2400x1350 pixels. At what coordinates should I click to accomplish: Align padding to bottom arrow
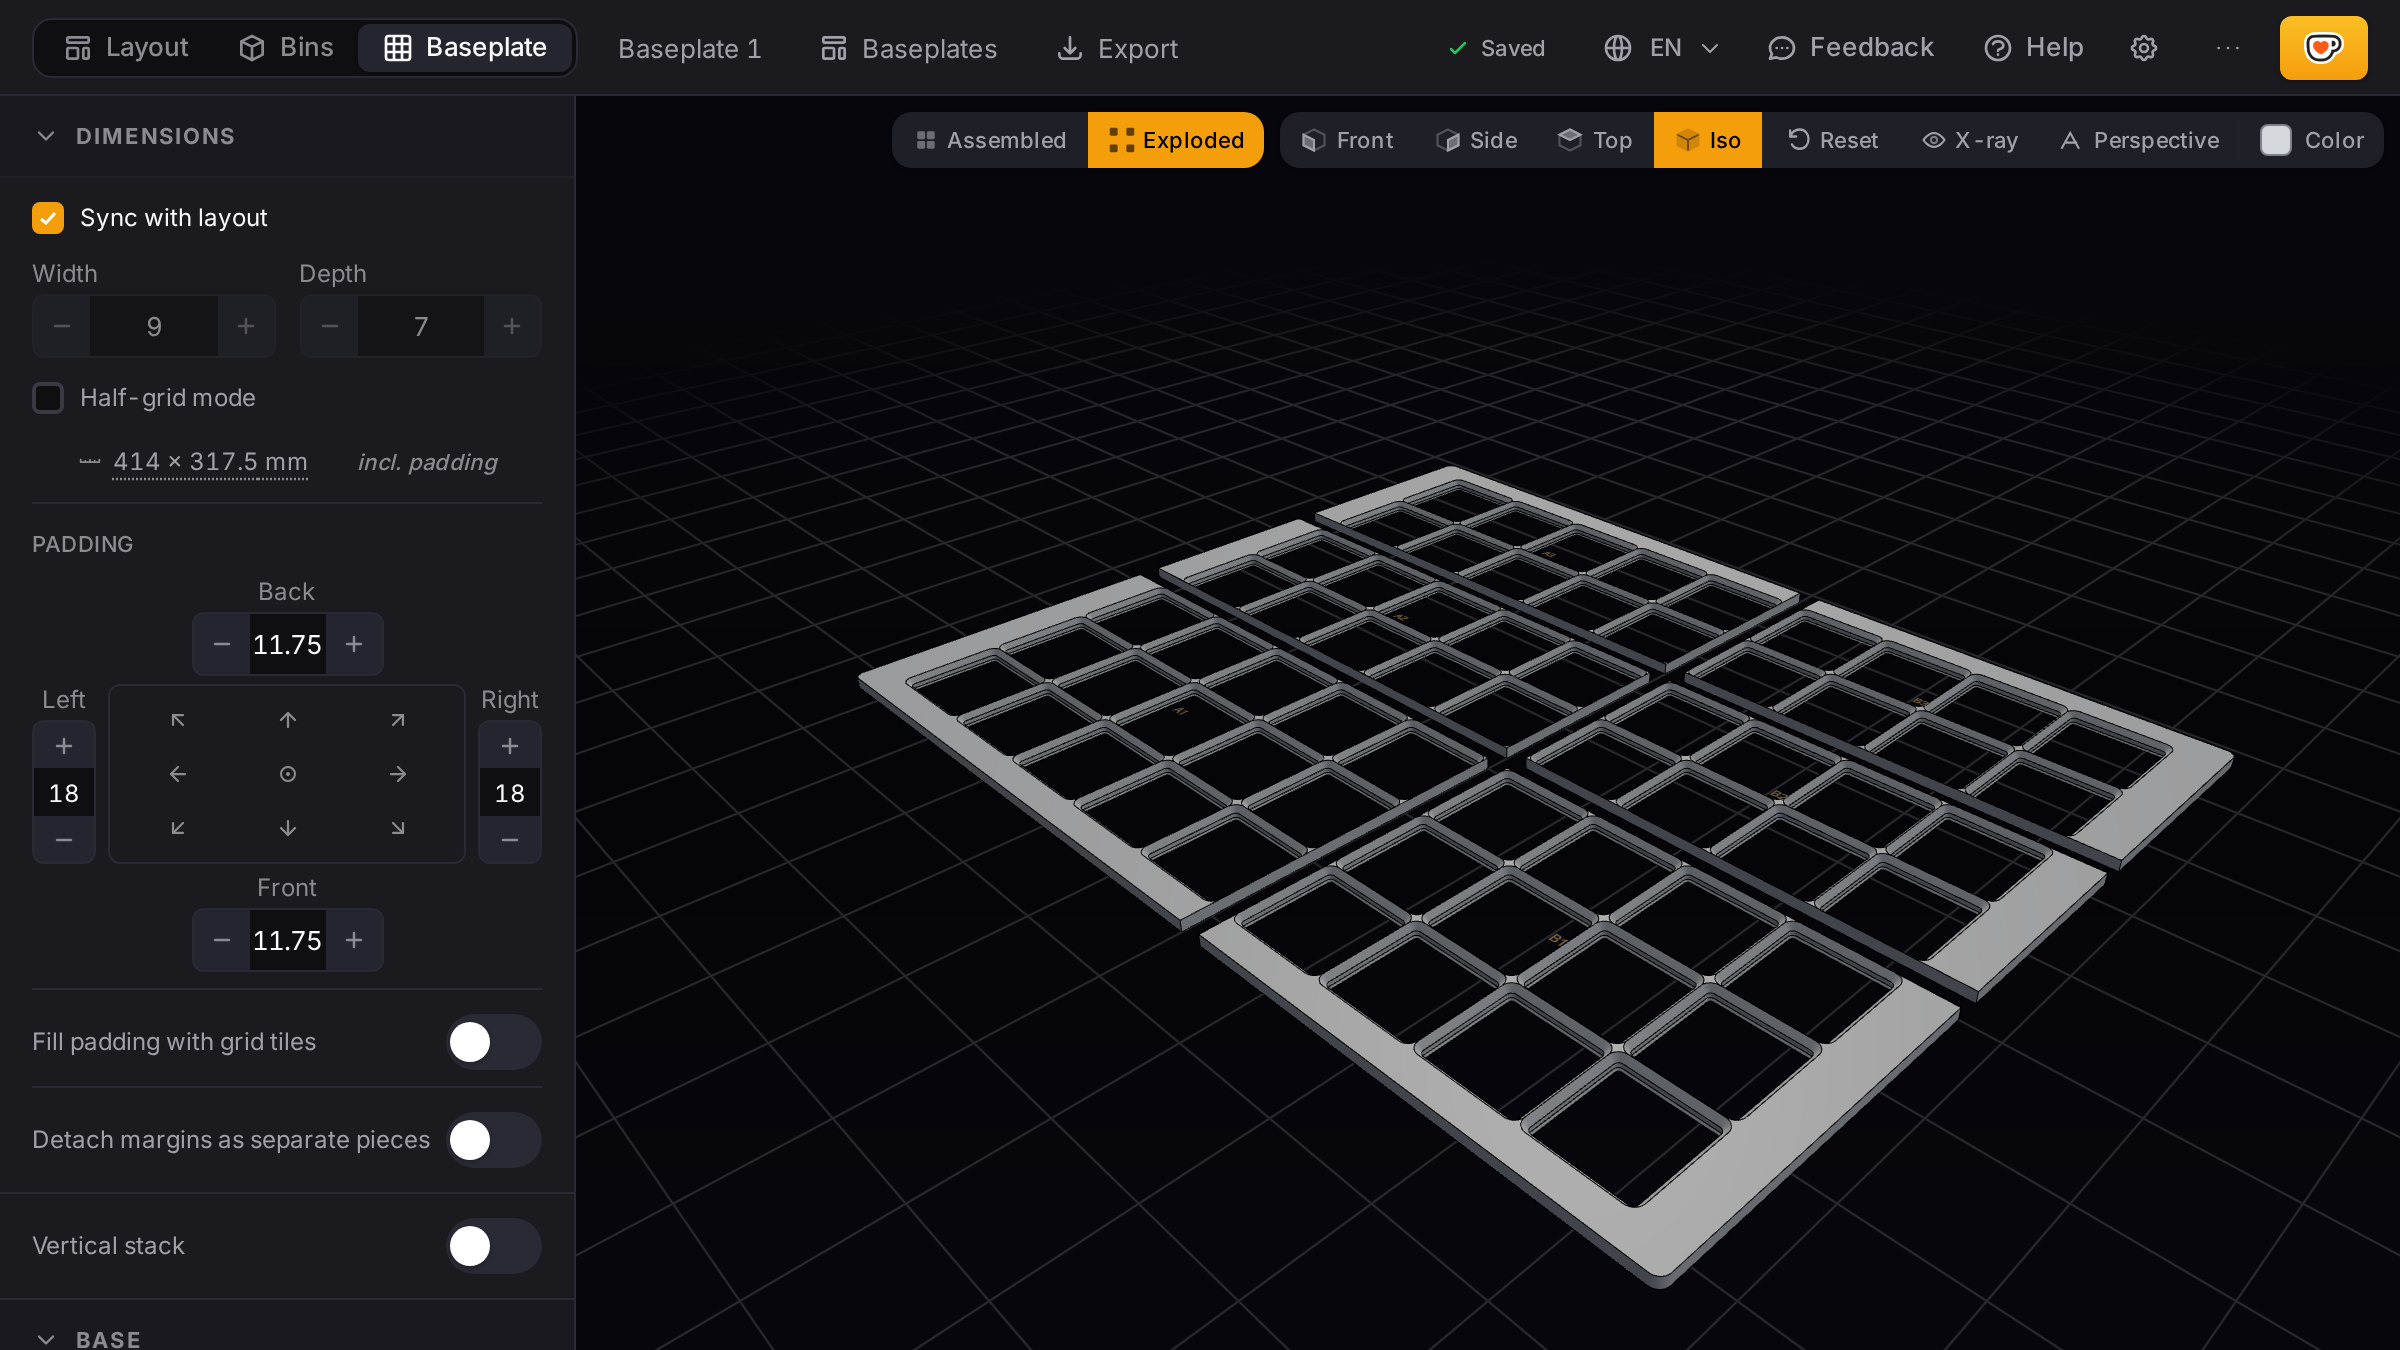[x=288, y=828]
